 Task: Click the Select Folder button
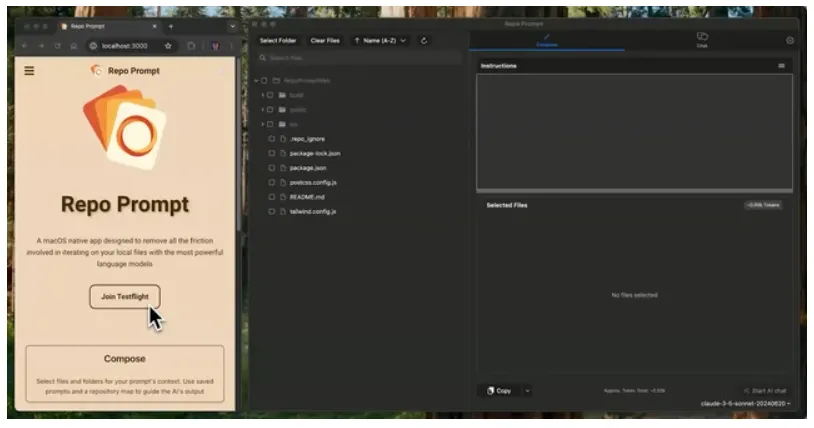(x=278, y=41)
